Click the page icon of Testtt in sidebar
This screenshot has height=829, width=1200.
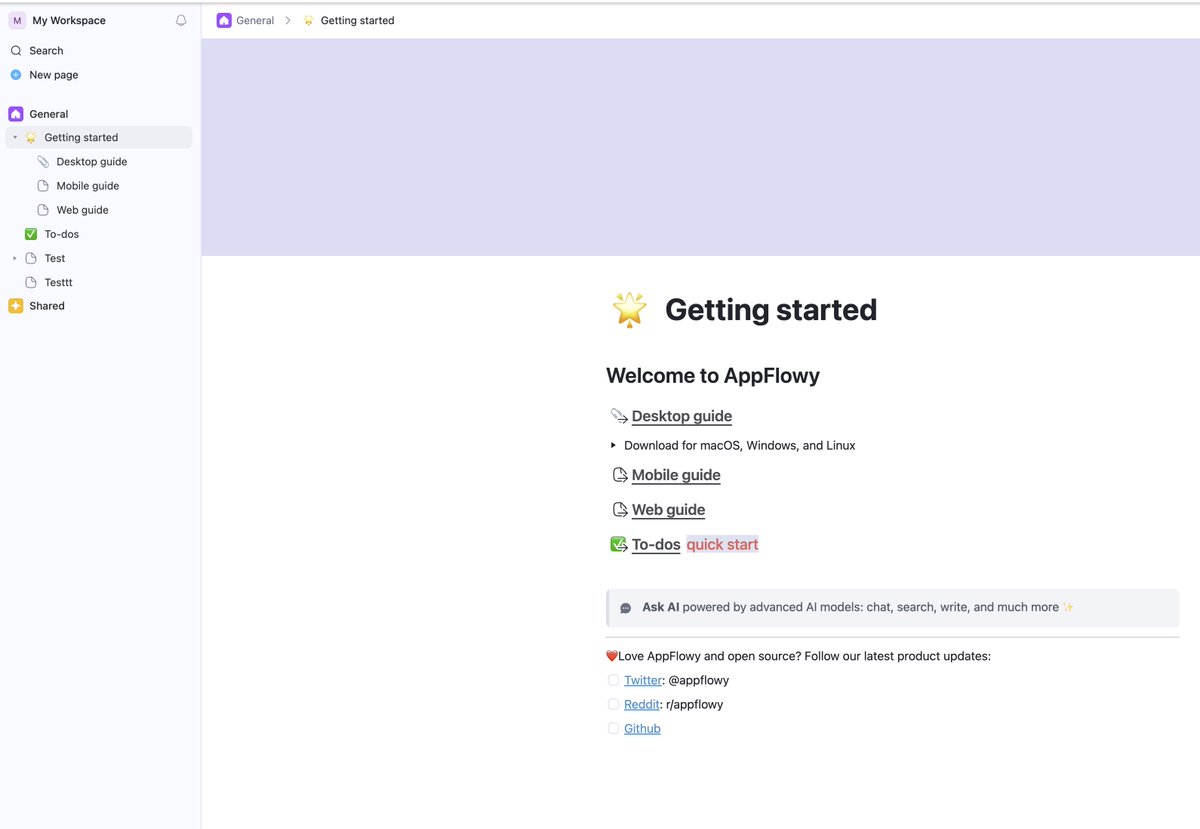click(31, 282)
